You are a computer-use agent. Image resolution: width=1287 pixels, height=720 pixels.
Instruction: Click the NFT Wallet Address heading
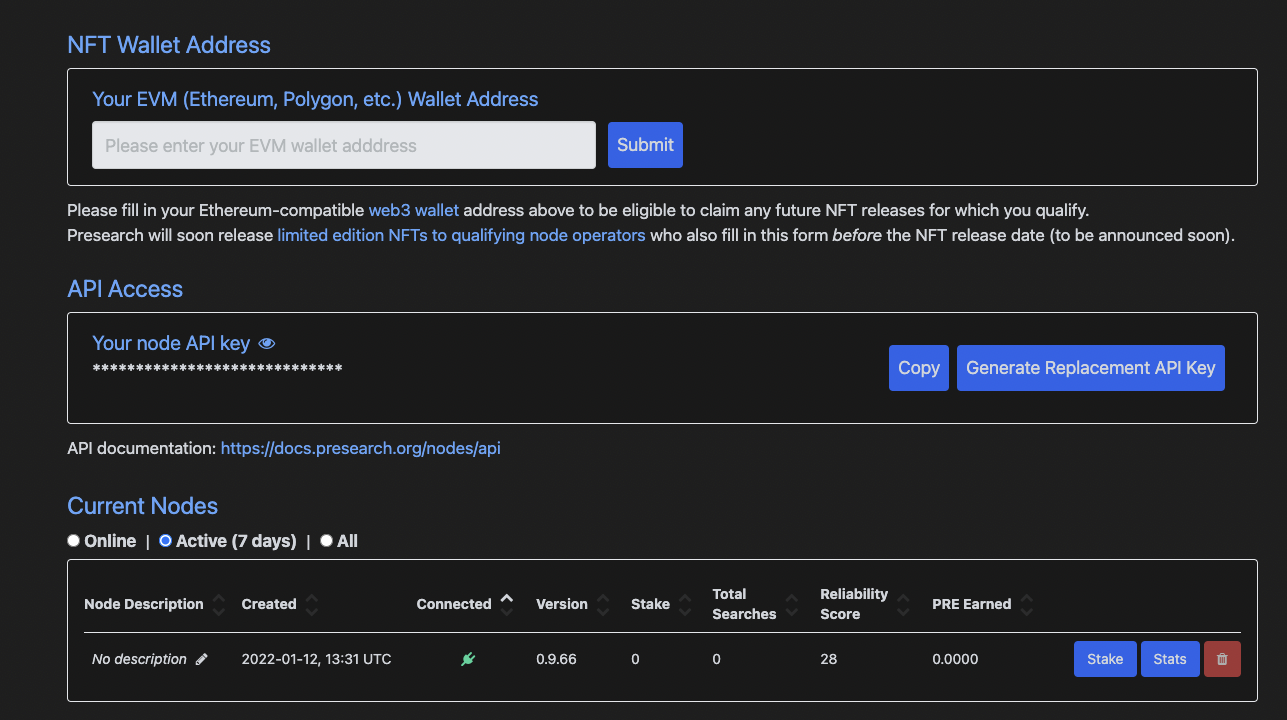pyautogui.click(x=169, y=45)
